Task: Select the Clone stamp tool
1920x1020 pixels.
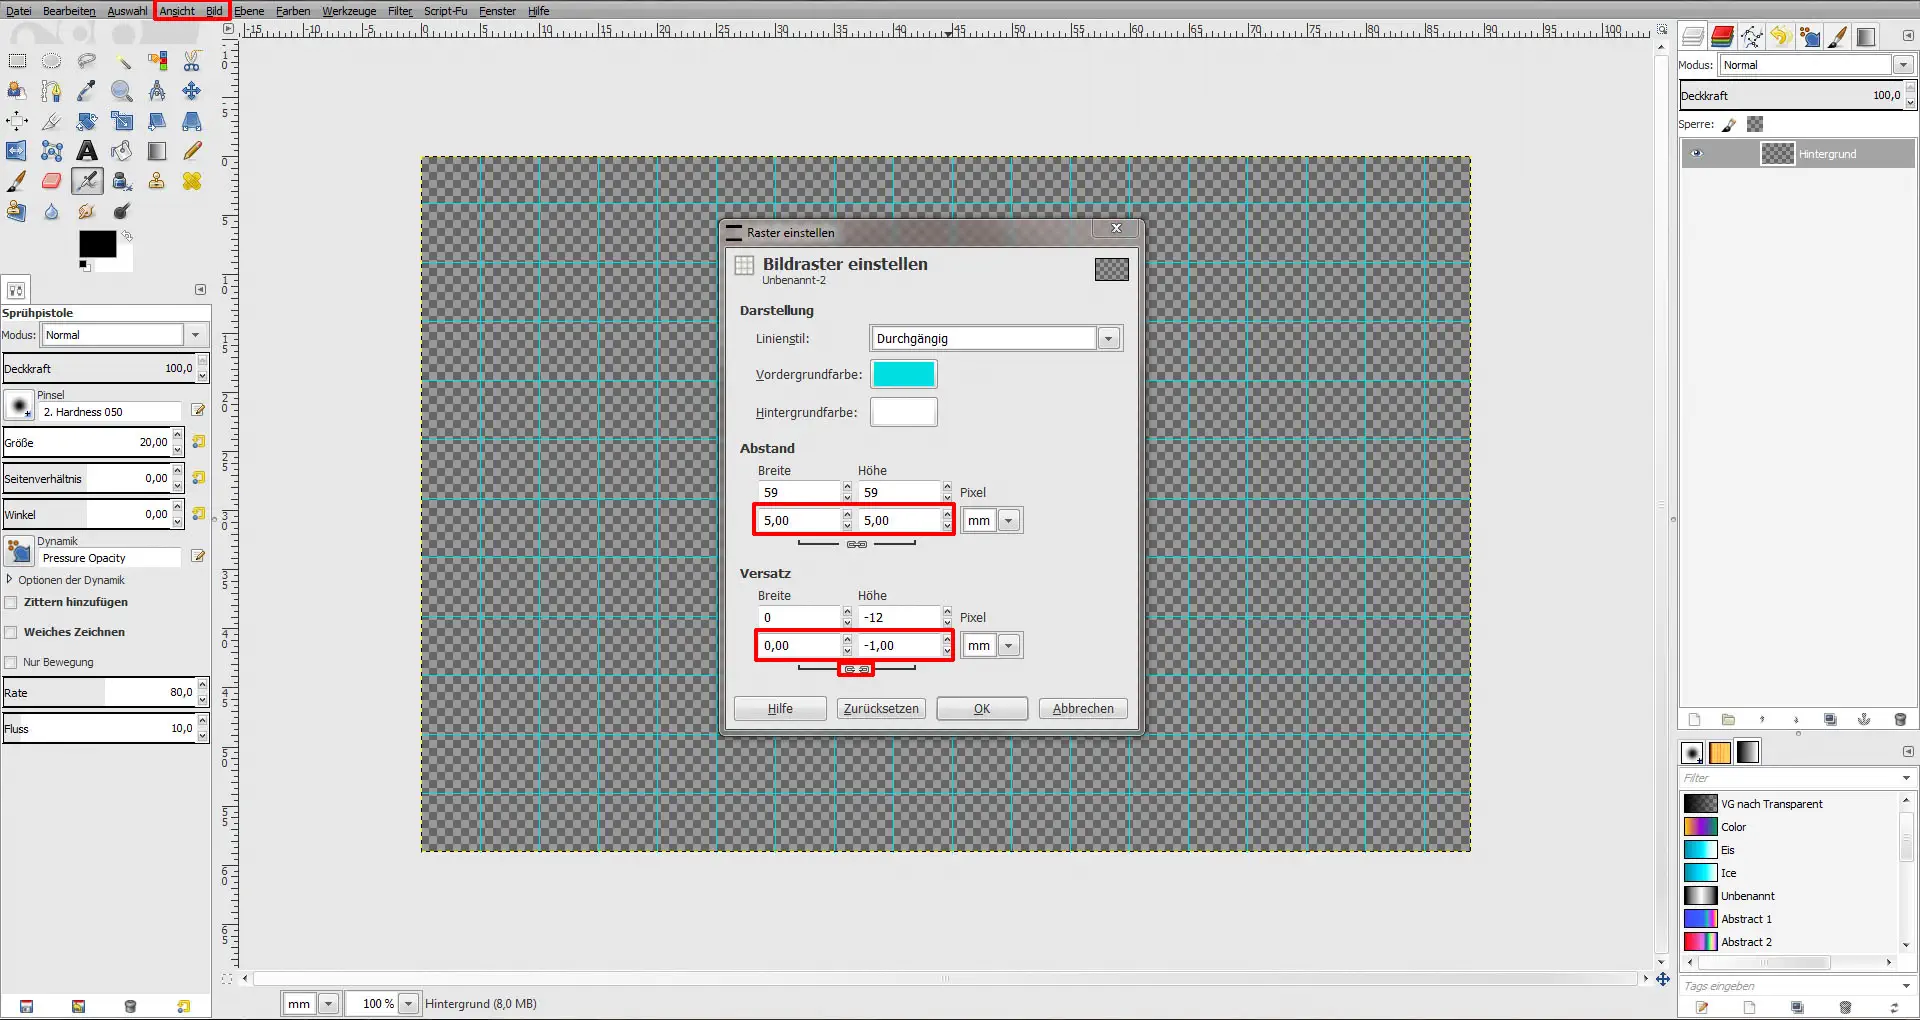Action: [155, 182]
